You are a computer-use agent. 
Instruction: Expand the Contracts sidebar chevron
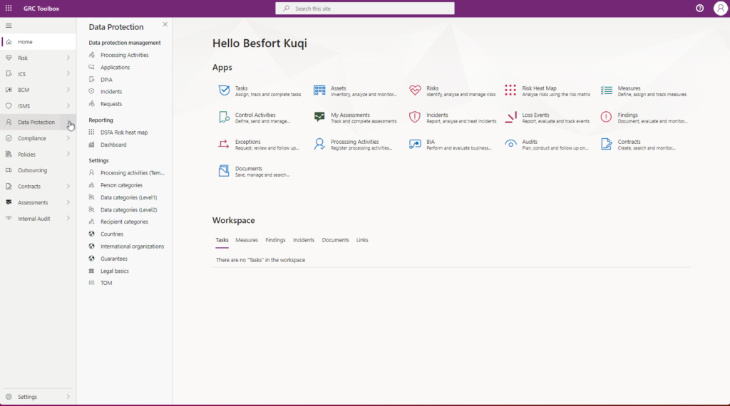pyautogui.click(x=68, y=186)
